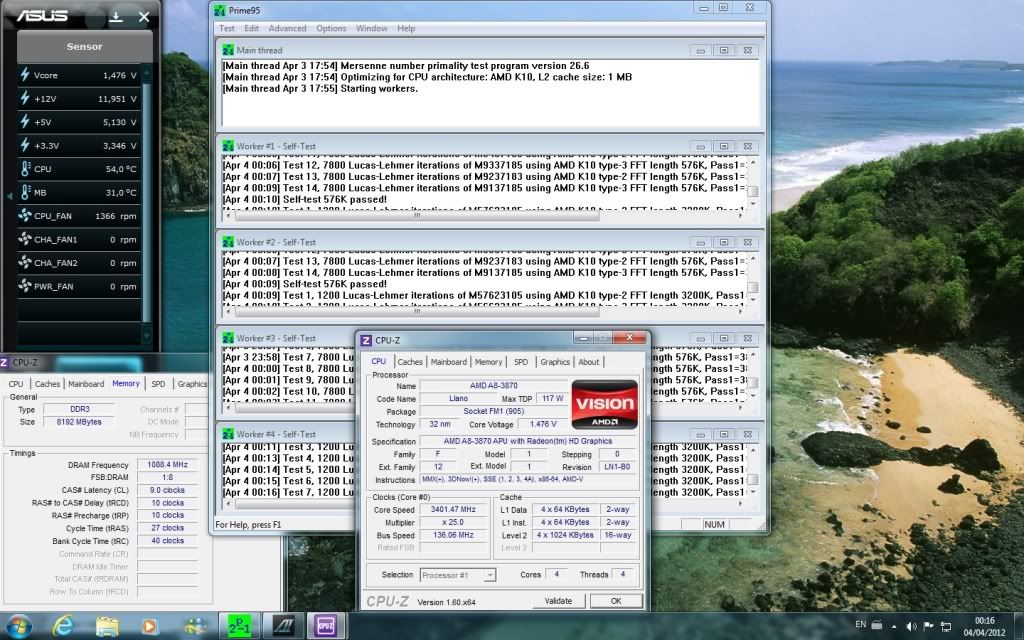Close the ASUS sensor panel with the X

pyautogui.click(x=144, y=17)
